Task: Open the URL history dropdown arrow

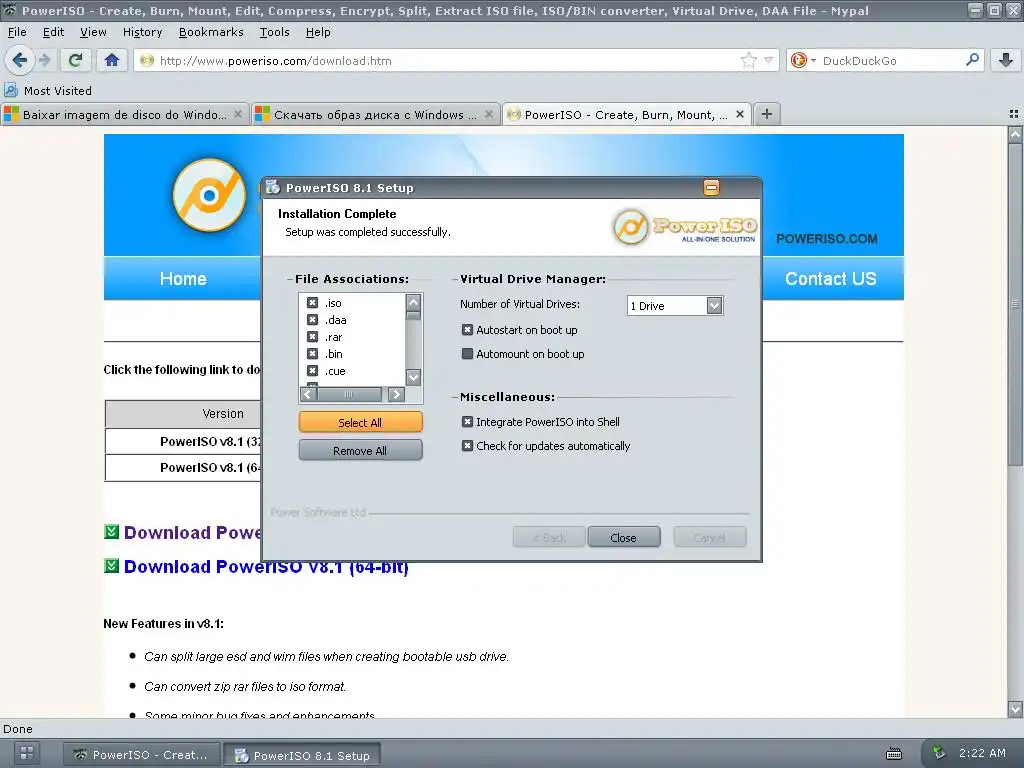Action: [x=769, y=61]
